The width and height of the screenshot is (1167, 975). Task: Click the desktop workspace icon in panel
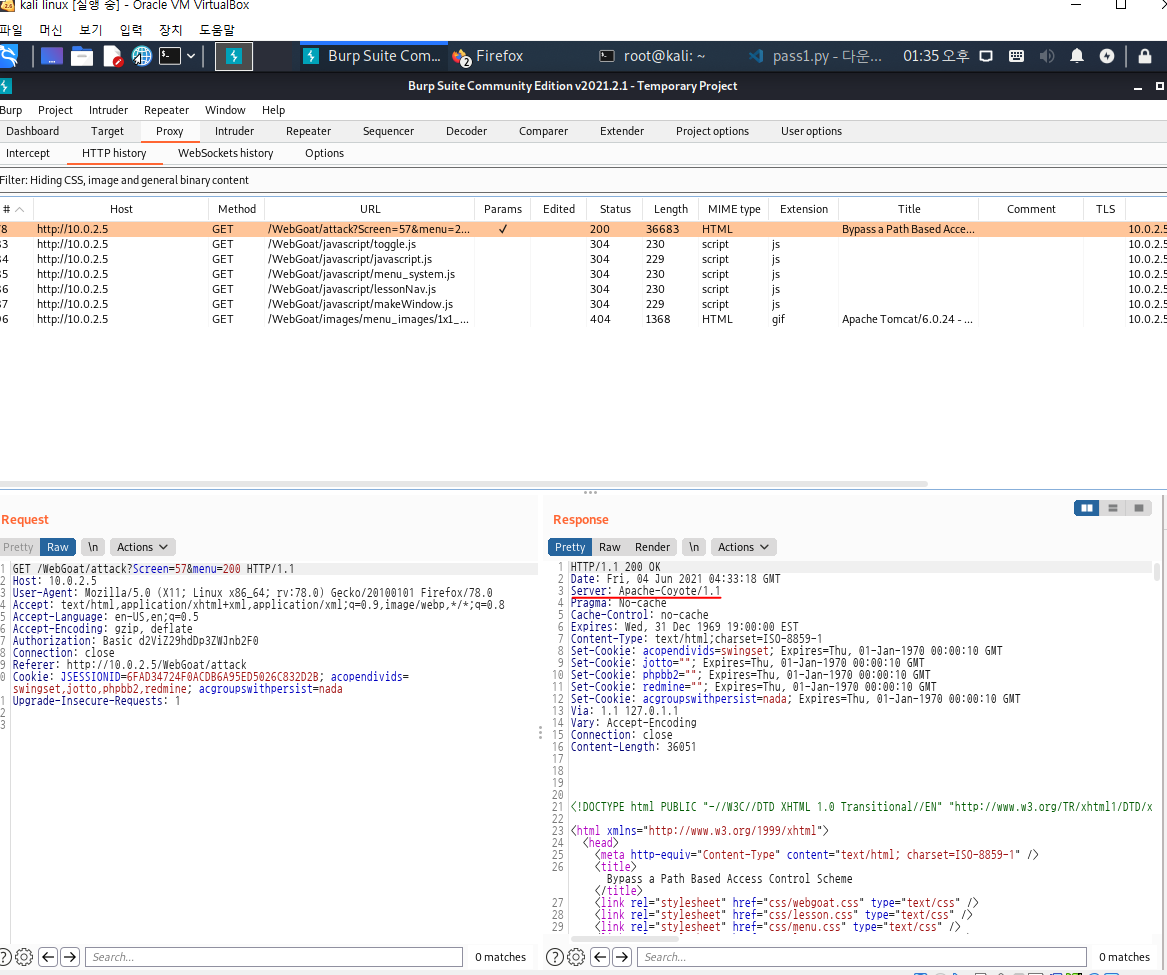click(51, 56)
